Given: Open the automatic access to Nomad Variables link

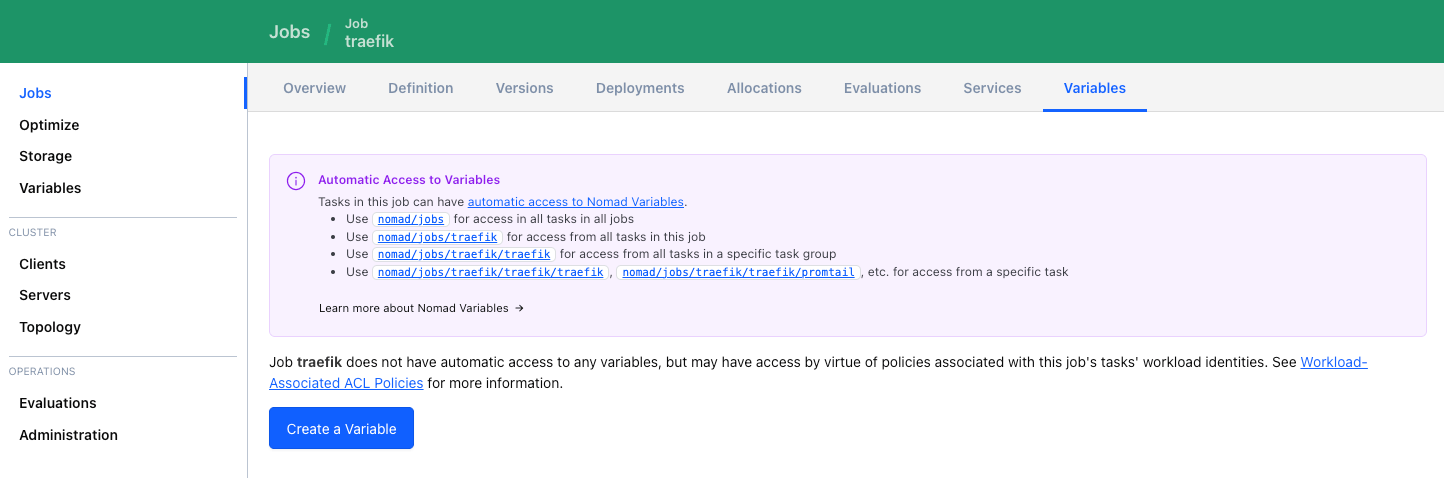Looking at the screenshot, I should tap(575, 202).
